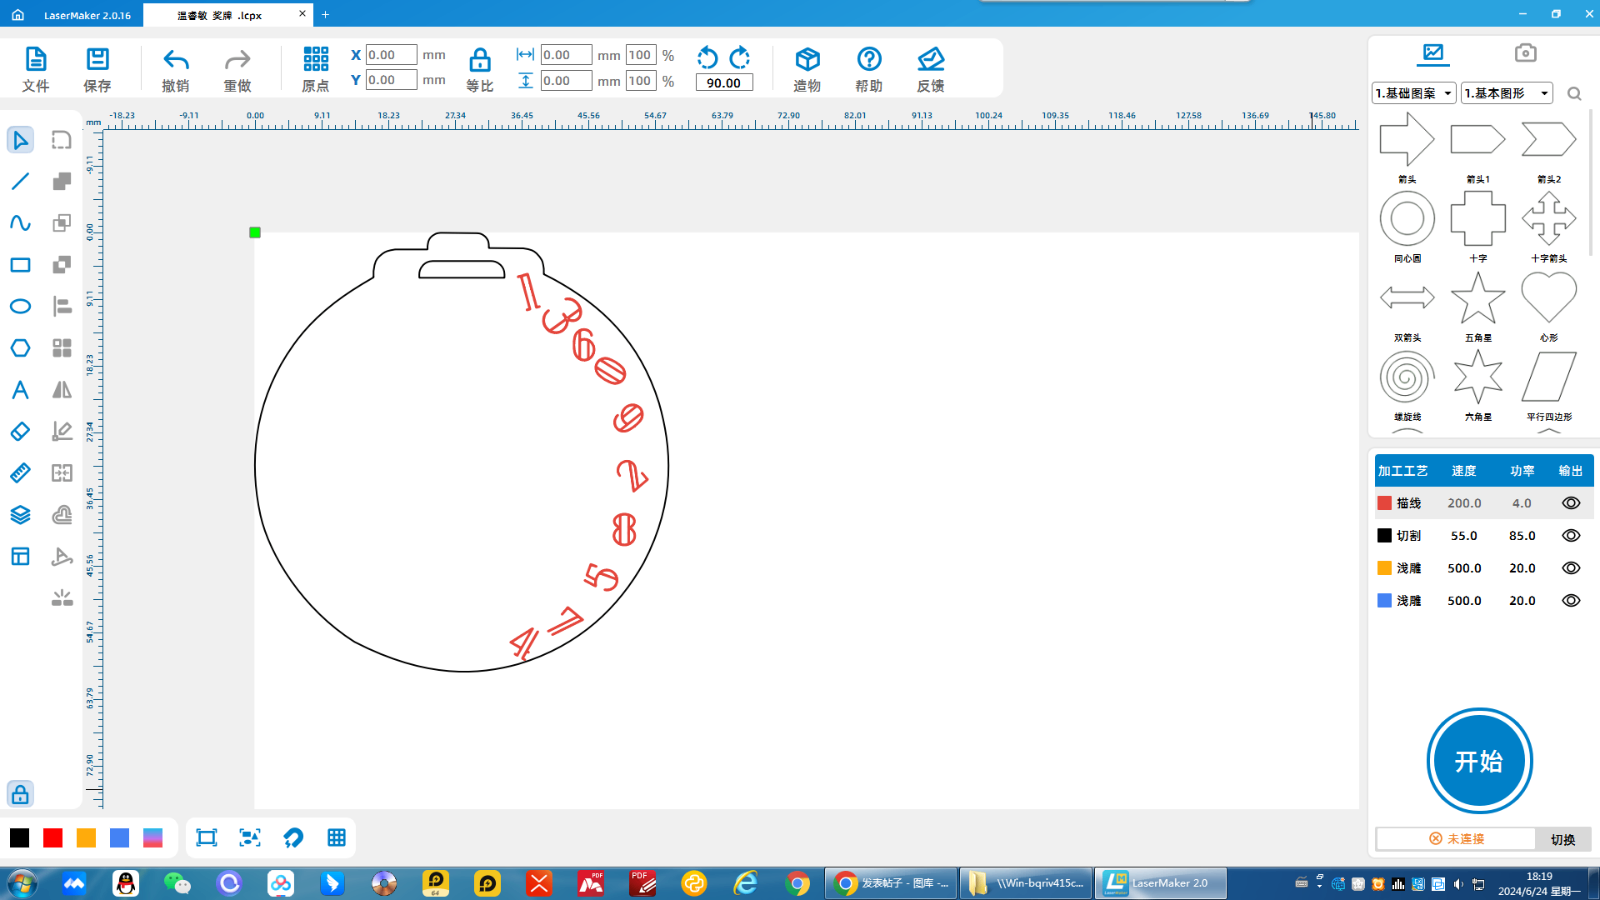Toggle visibility of the 切割 layer

1571,536
